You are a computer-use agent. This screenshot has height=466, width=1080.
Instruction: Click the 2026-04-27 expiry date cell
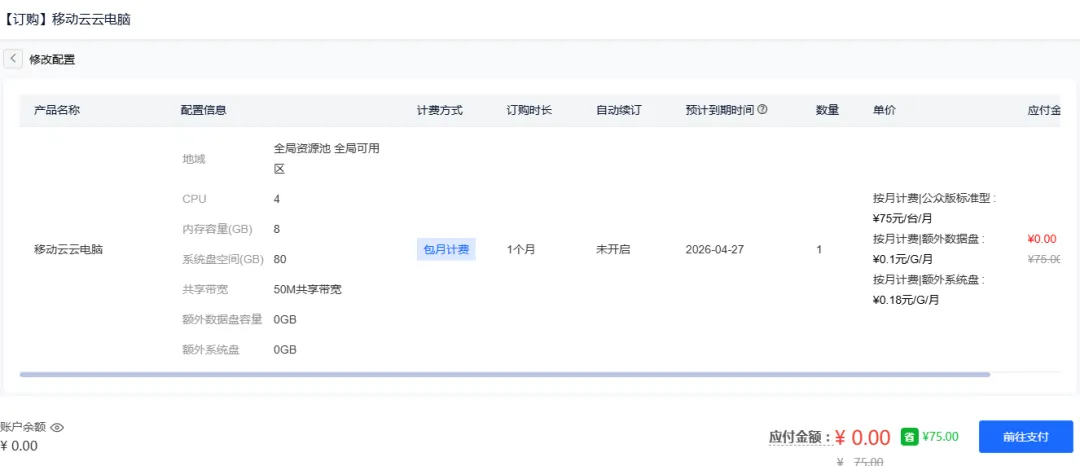click(x=716, y=250)
